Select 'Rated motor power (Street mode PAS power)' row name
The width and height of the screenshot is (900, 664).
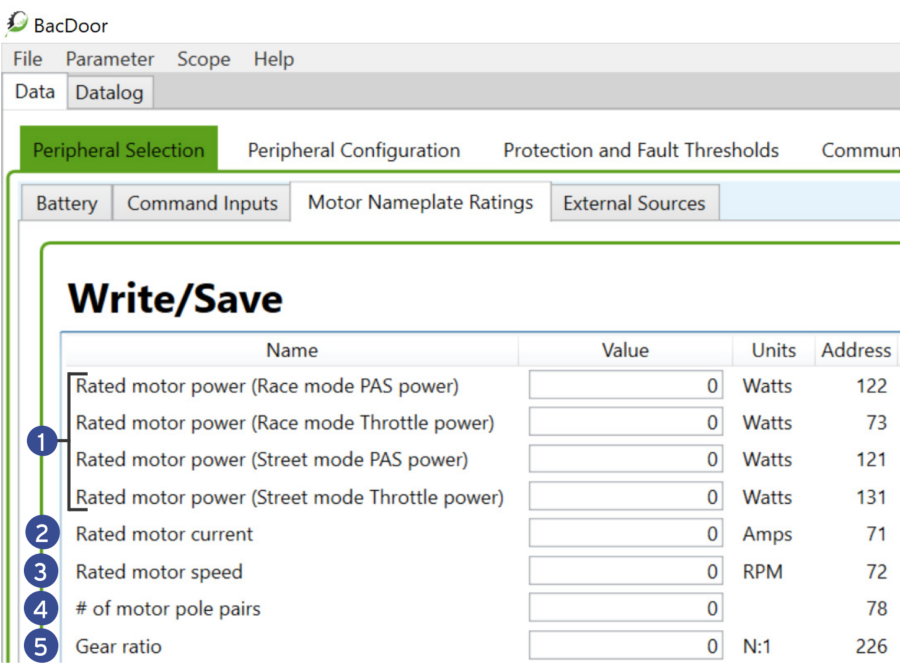(272, 460)
